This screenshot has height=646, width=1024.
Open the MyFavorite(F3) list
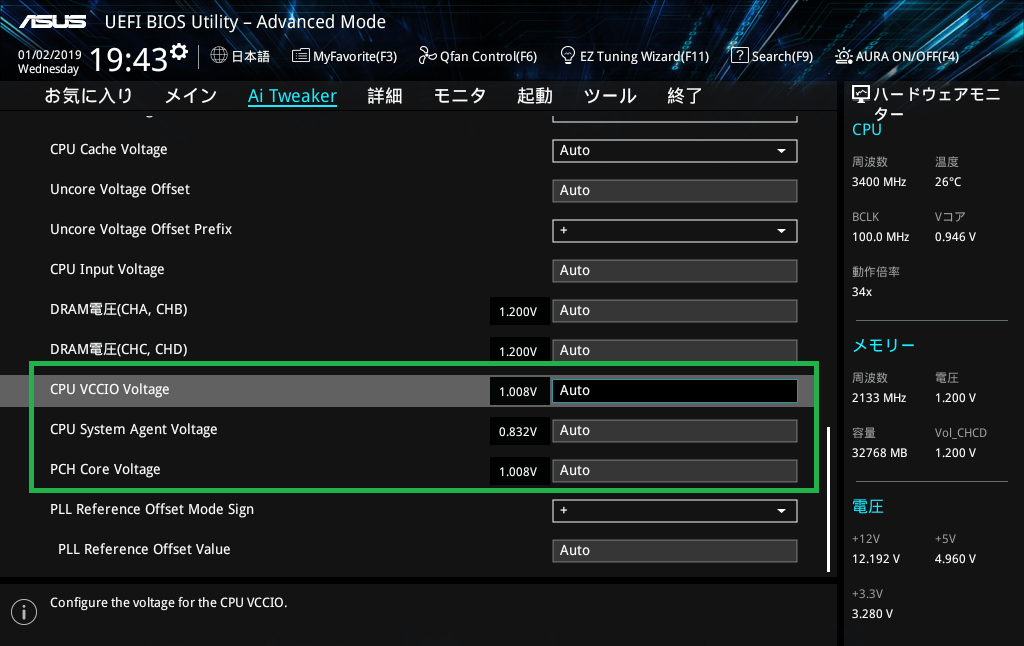[x=344, y=56]
